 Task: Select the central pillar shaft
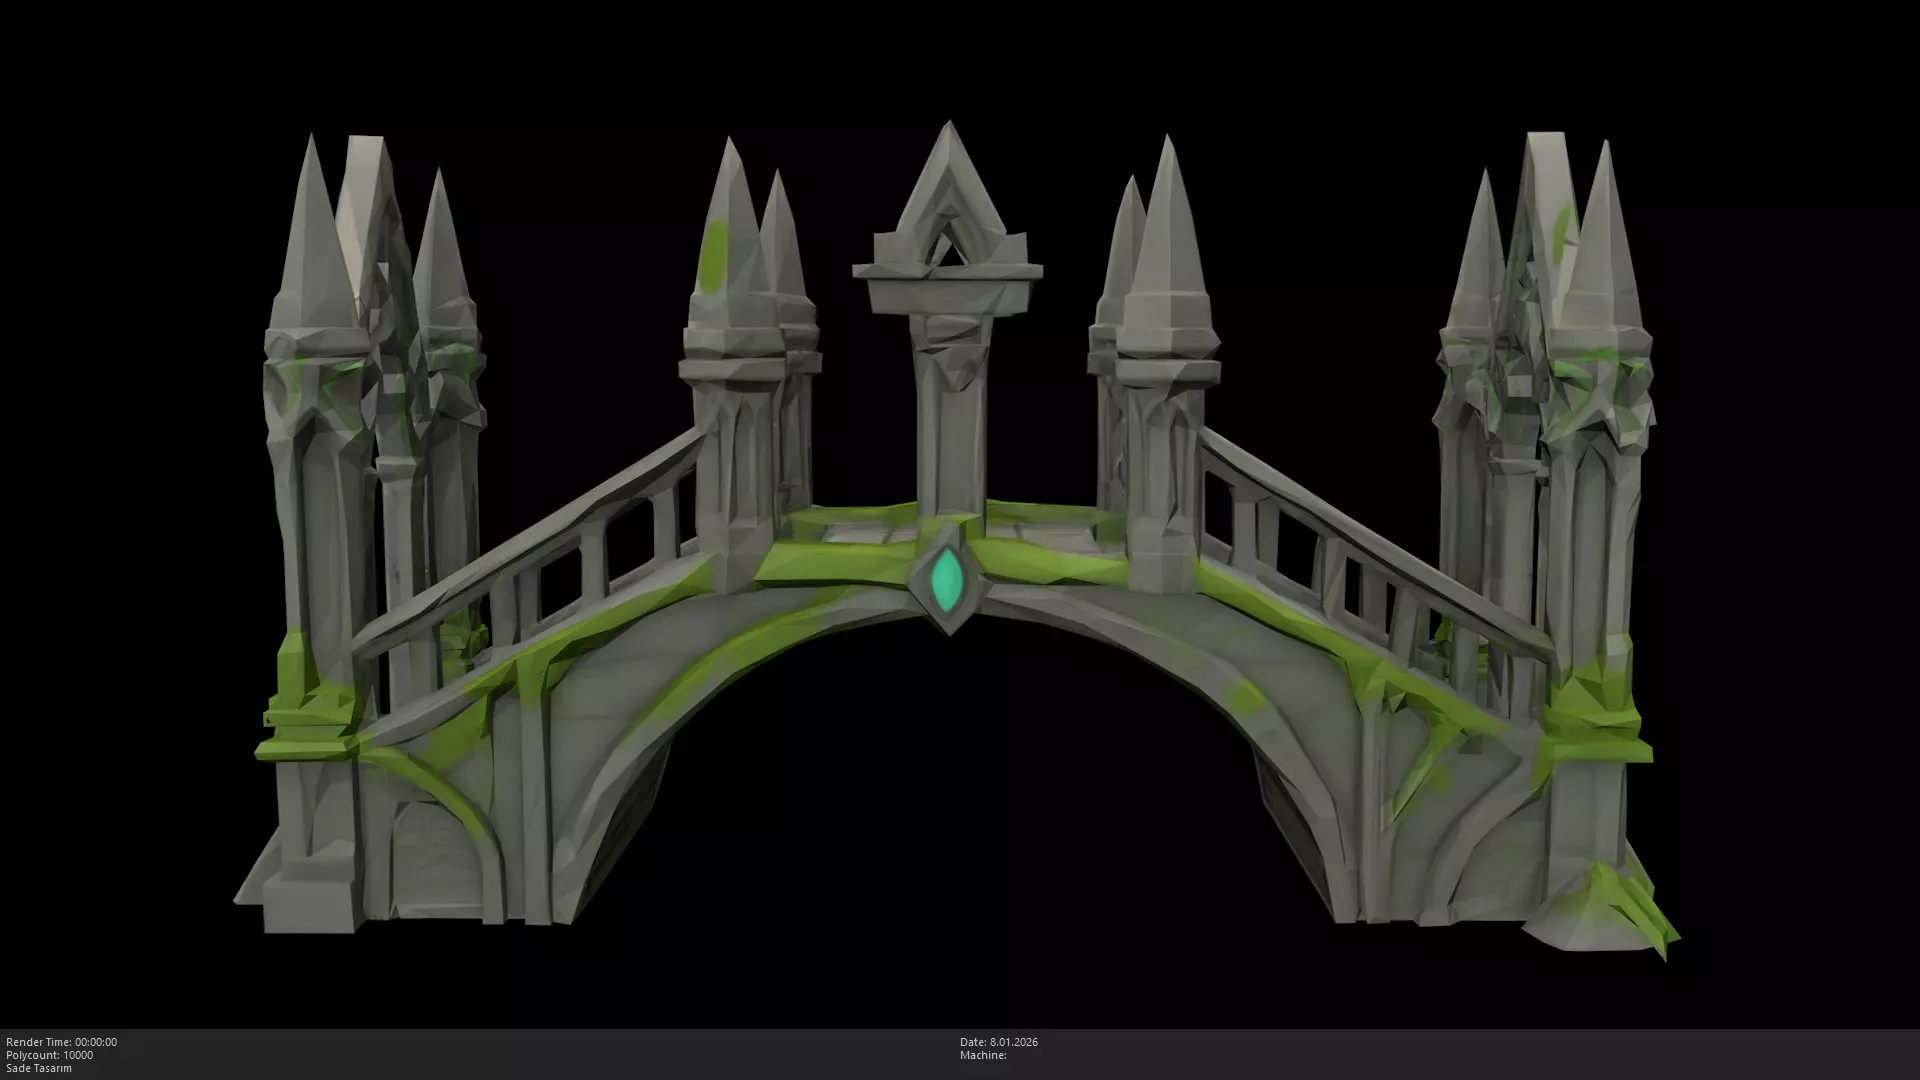pos(948,430)
